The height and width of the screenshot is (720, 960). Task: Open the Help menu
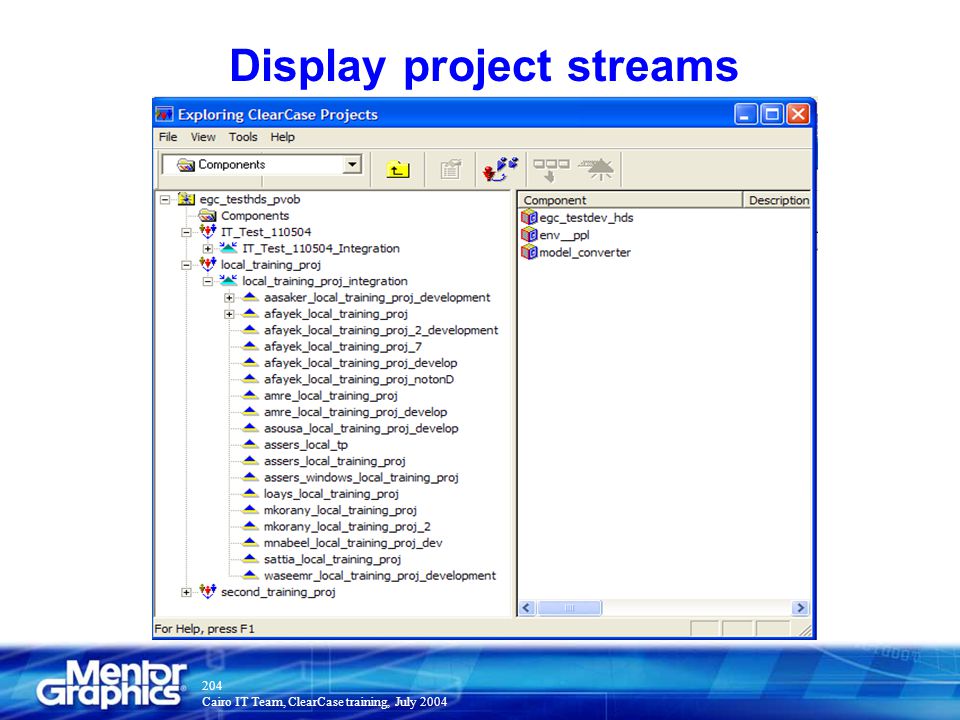282,137
